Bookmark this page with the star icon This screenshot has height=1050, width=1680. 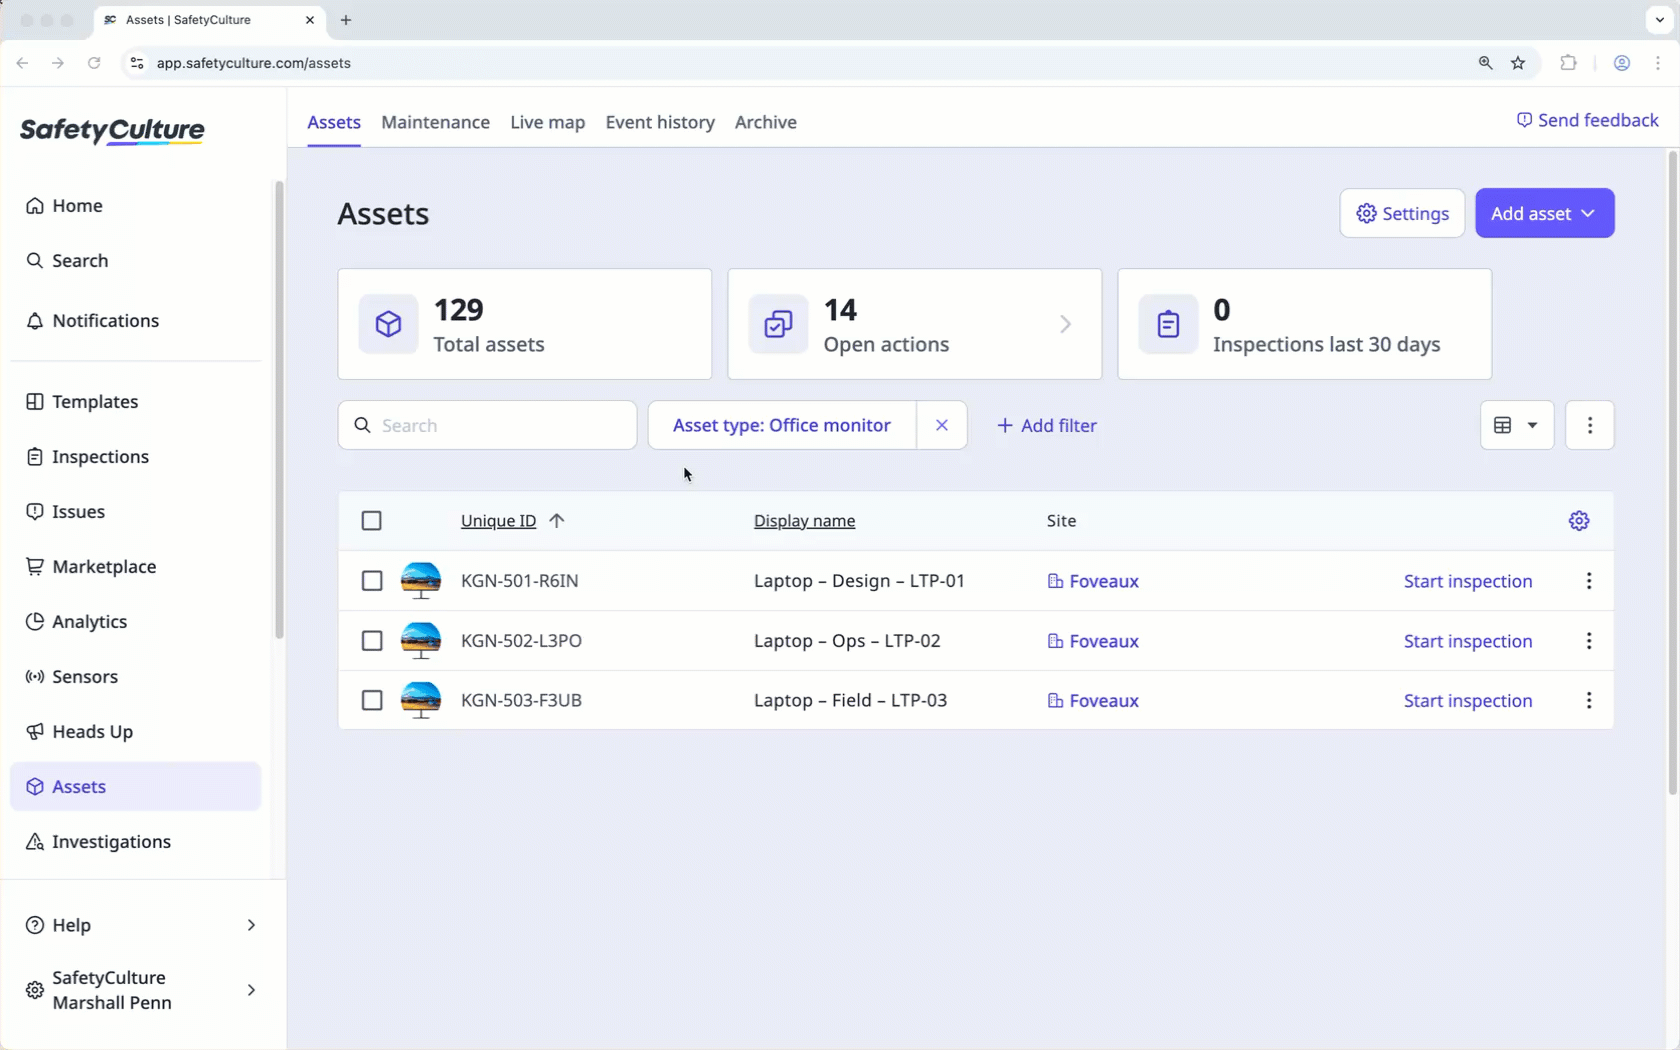click(x=1518, y=63)
